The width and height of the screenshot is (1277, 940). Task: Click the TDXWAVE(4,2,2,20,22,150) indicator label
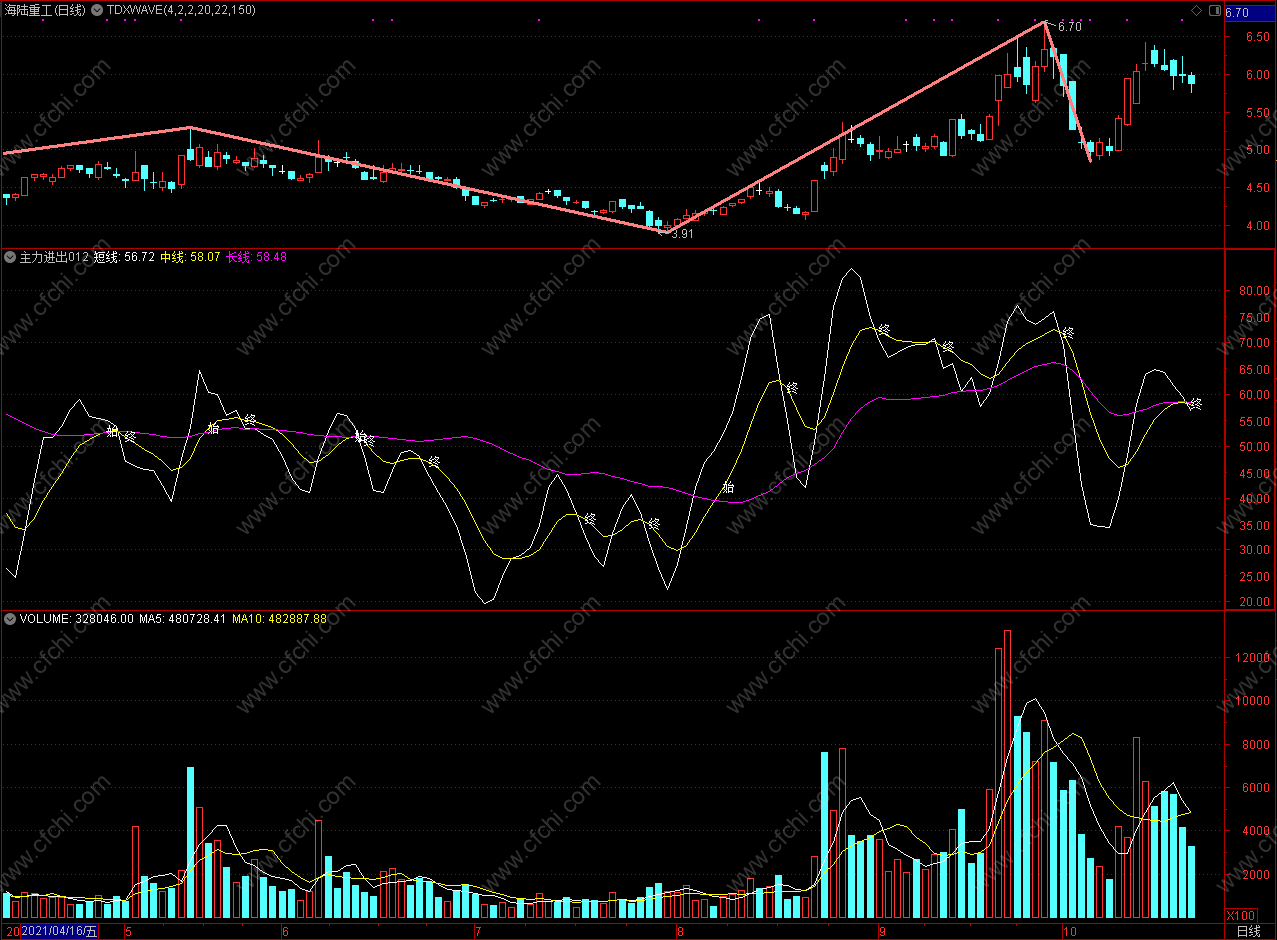pos(181,10)
